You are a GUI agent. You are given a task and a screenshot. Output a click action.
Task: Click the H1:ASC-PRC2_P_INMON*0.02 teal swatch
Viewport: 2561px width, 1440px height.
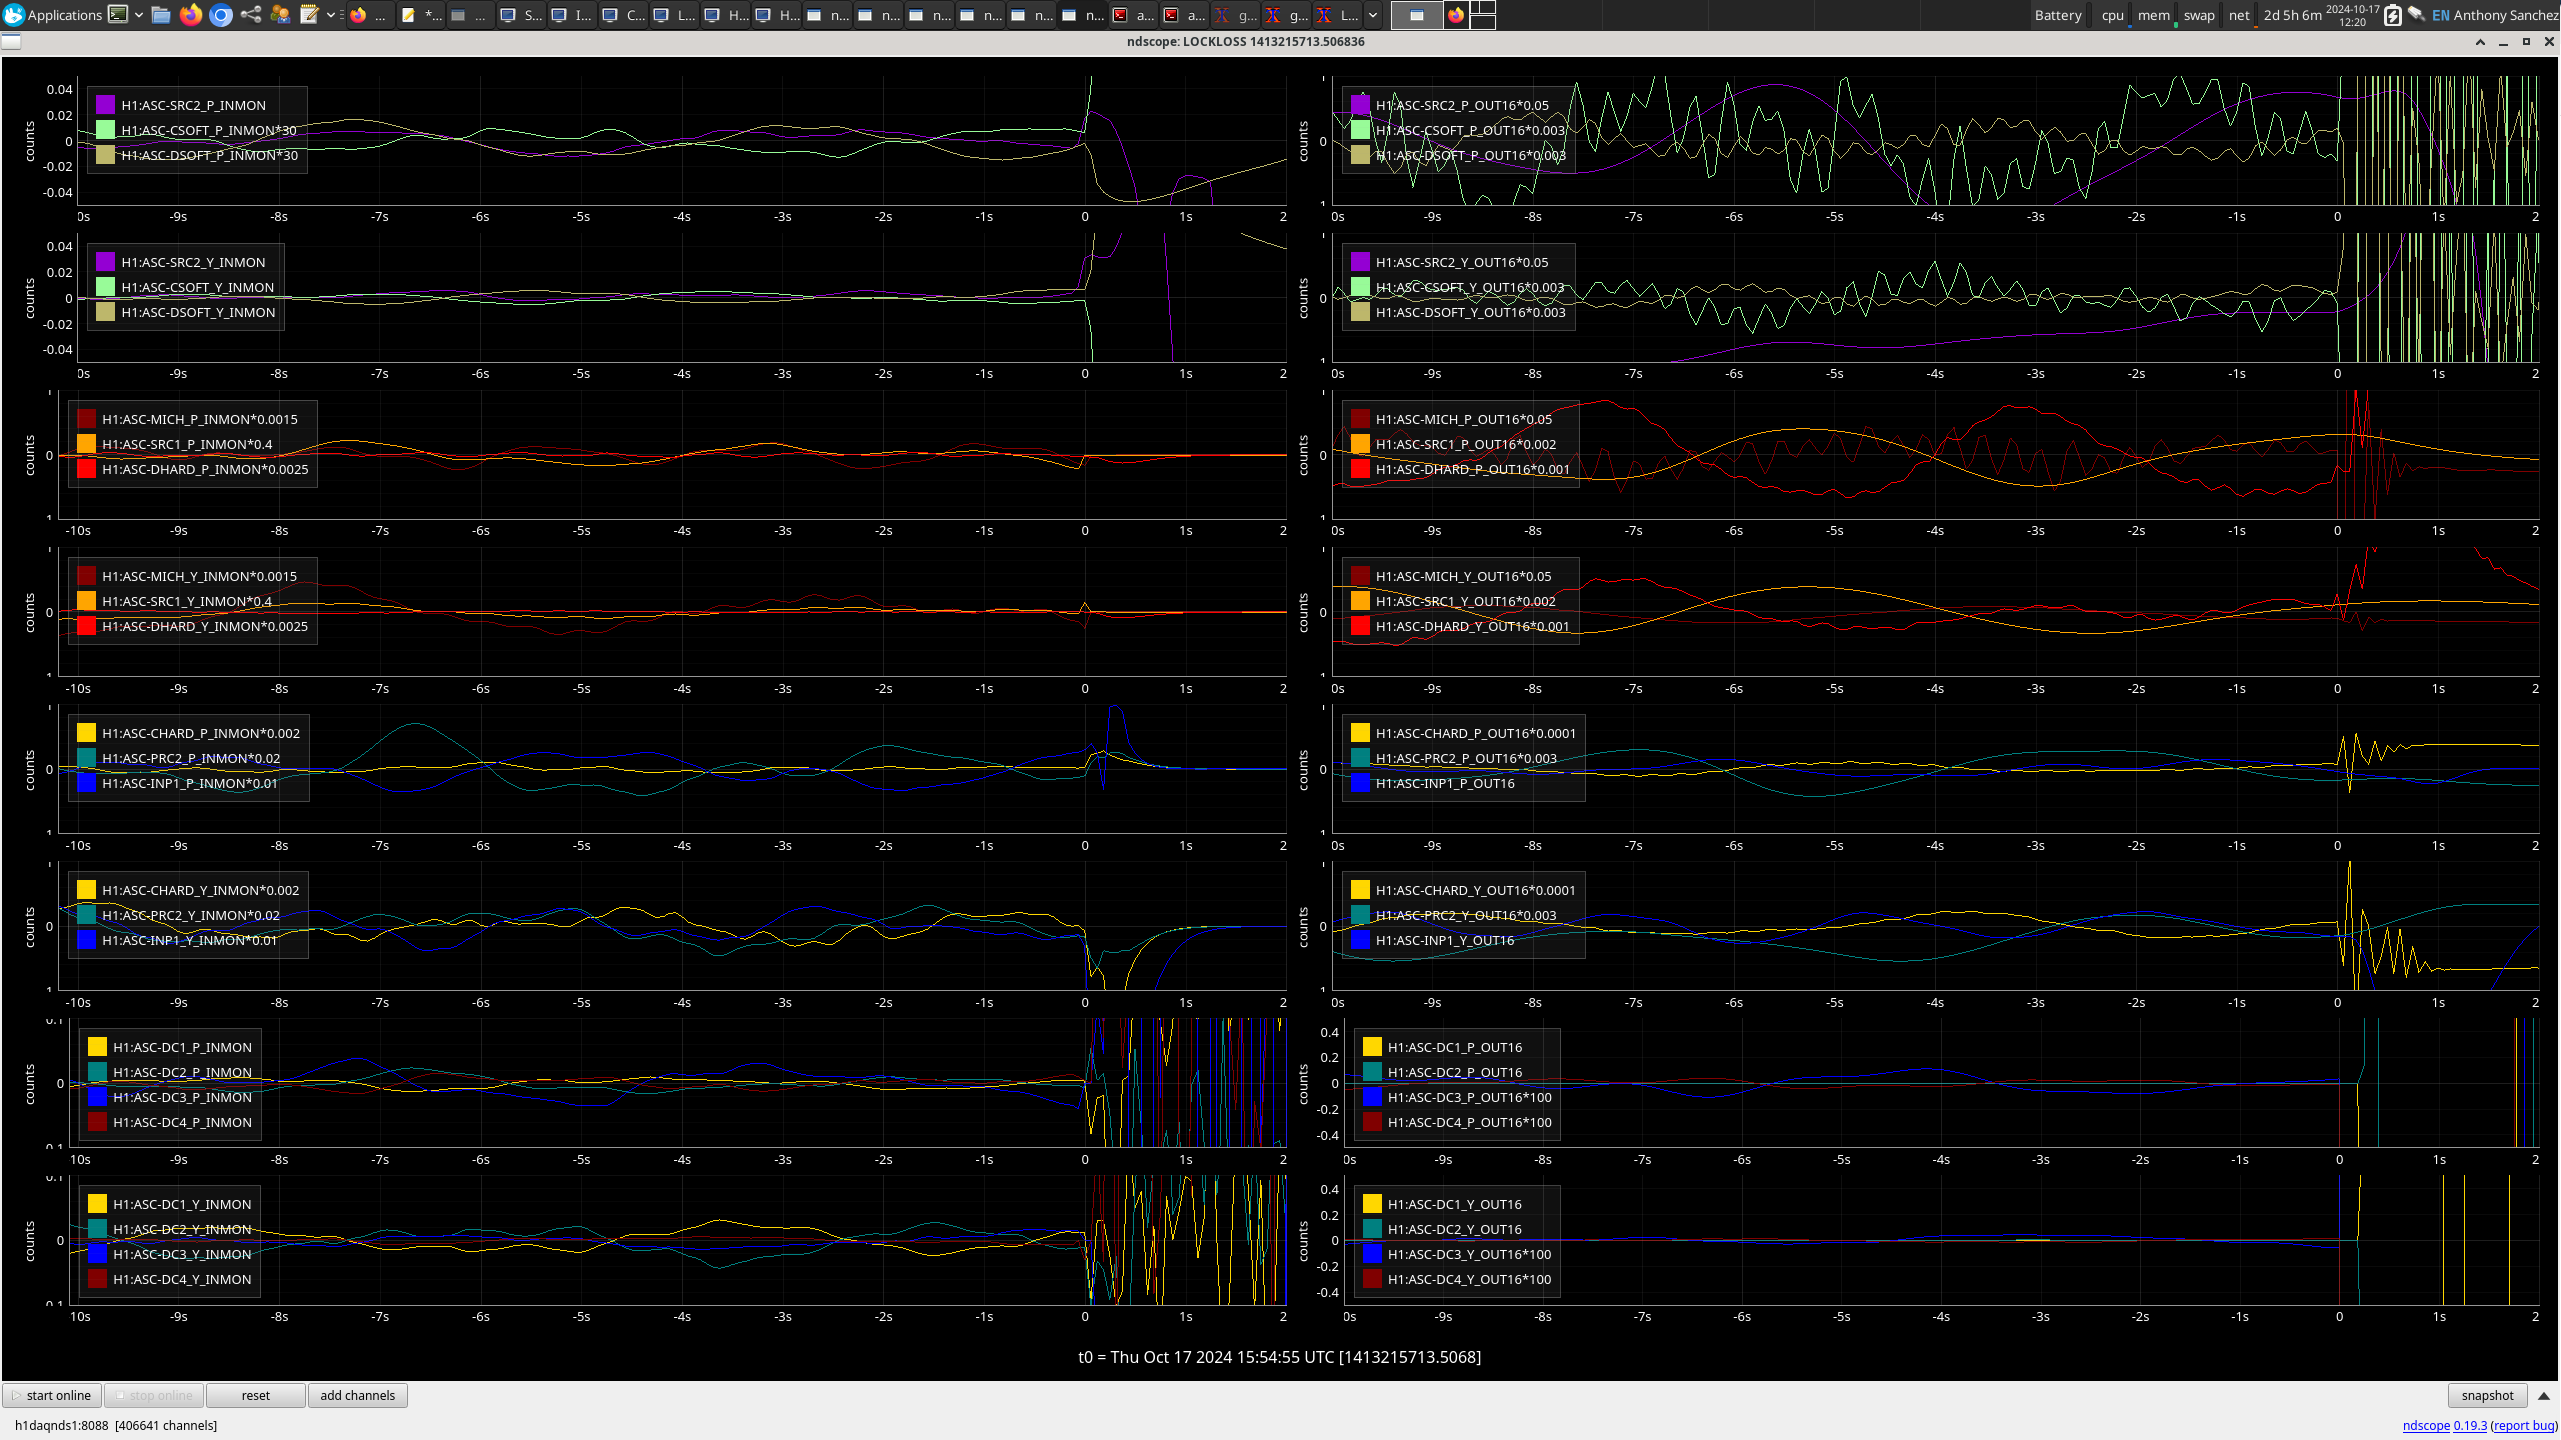pyautogui.click(x=87, y=757)
